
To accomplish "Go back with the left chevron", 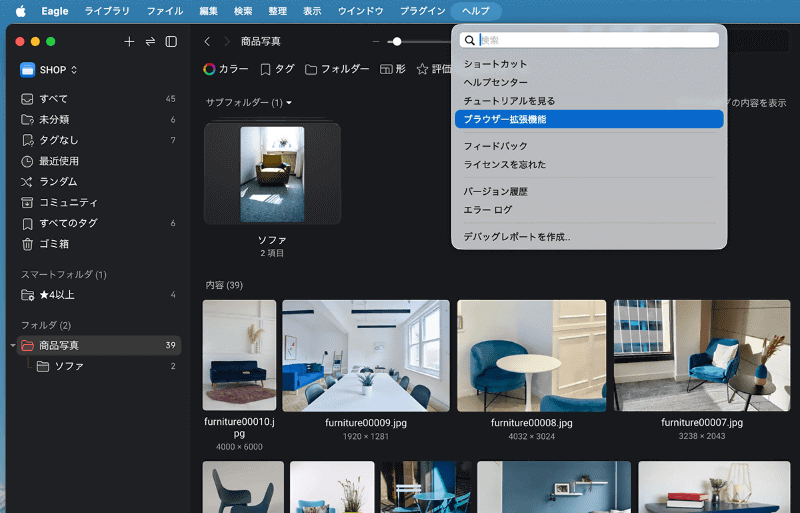I will click(207, 42).
